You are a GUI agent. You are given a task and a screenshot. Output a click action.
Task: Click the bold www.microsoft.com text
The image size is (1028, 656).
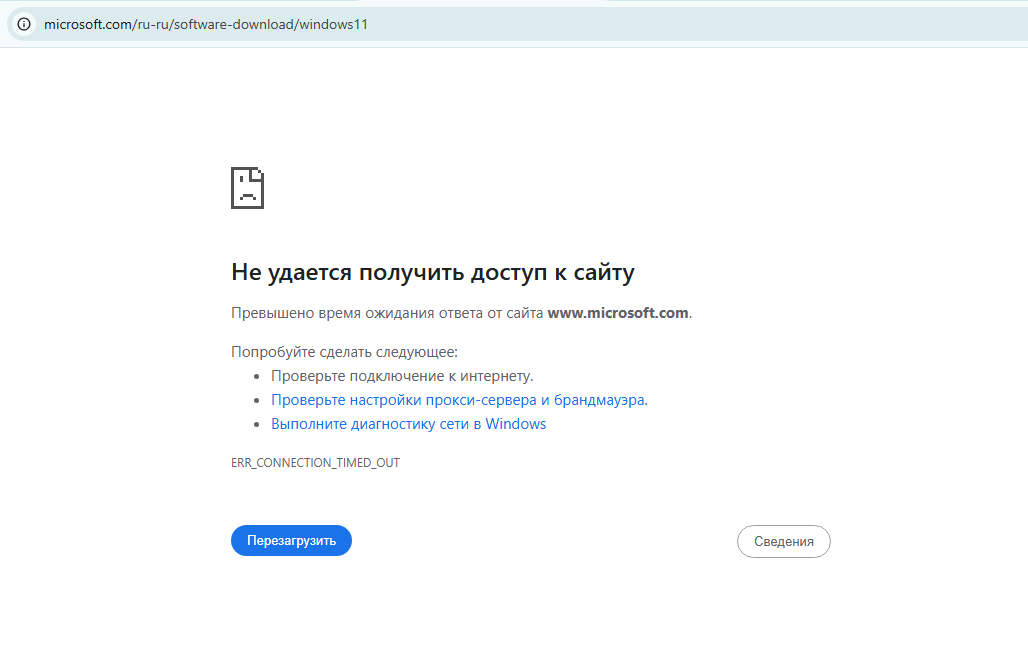pos(618,313)
